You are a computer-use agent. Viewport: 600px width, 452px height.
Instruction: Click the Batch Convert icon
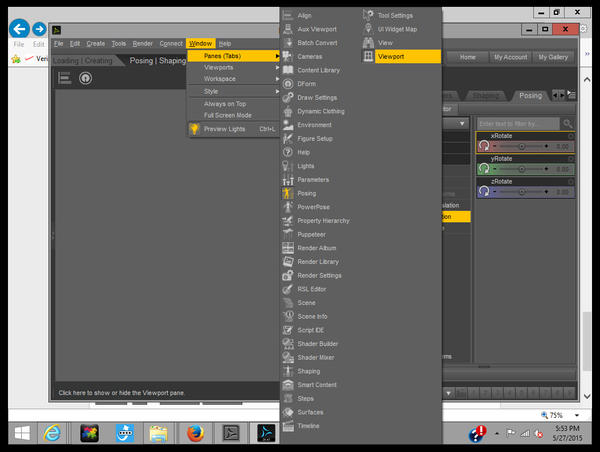point(288,43)
